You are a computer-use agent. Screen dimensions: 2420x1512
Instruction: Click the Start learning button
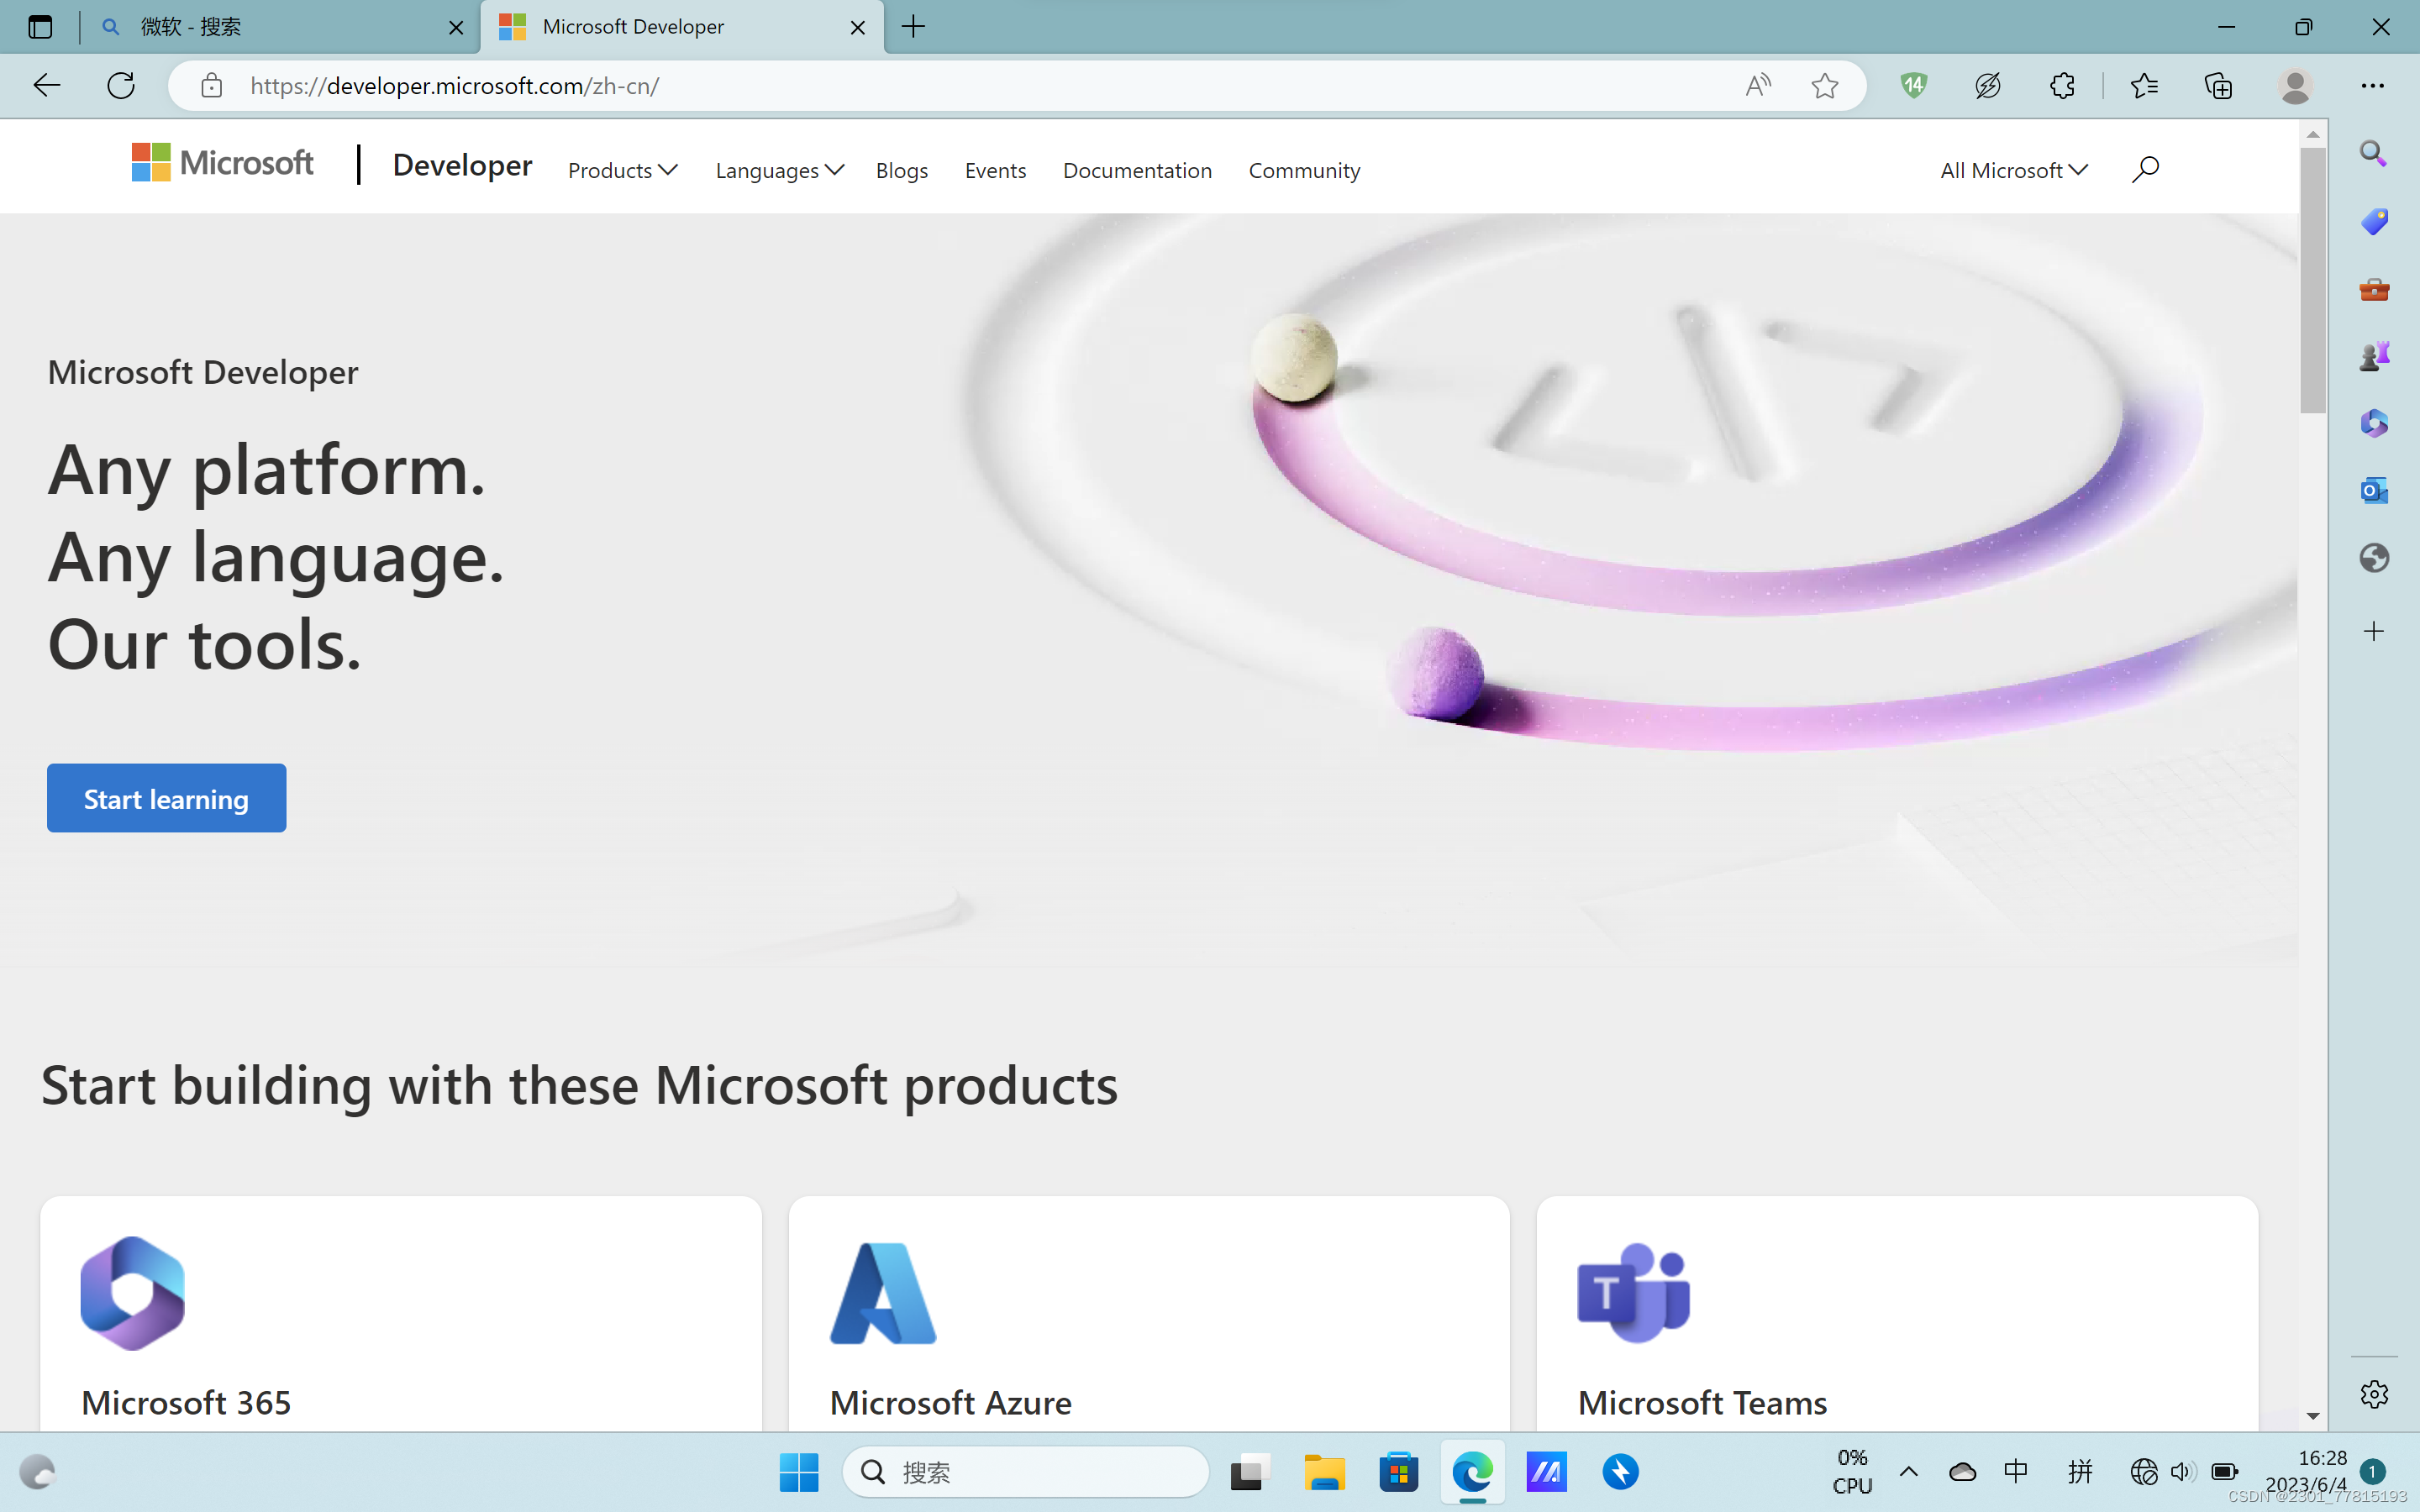166,798
